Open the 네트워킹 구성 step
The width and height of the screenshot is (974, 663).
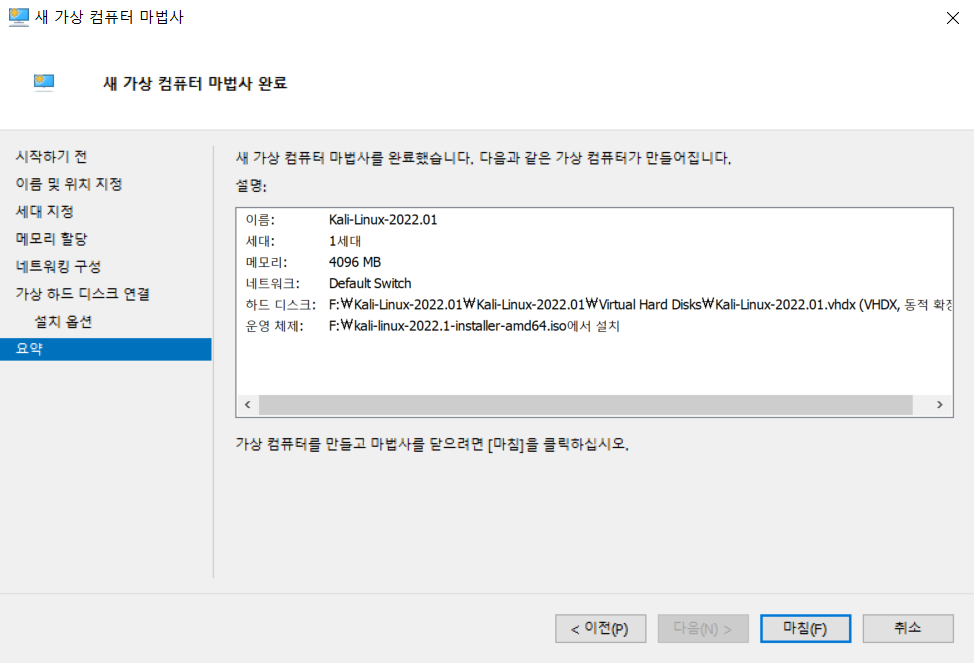click(x=58, y=266)
